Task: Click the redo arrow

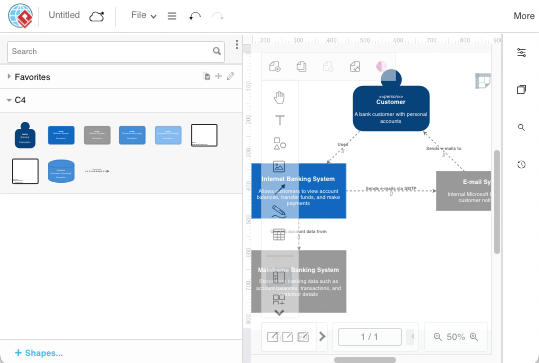Action: coord(218,16)
